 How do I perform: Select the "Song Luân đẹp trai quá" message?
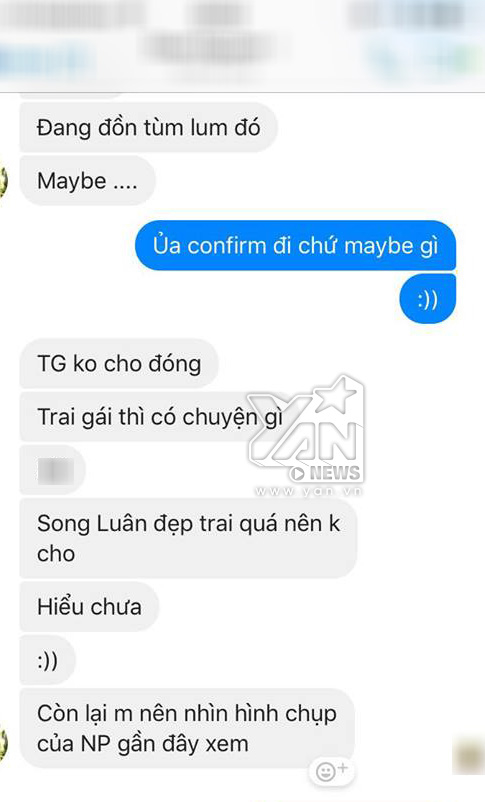pos(188,538)
